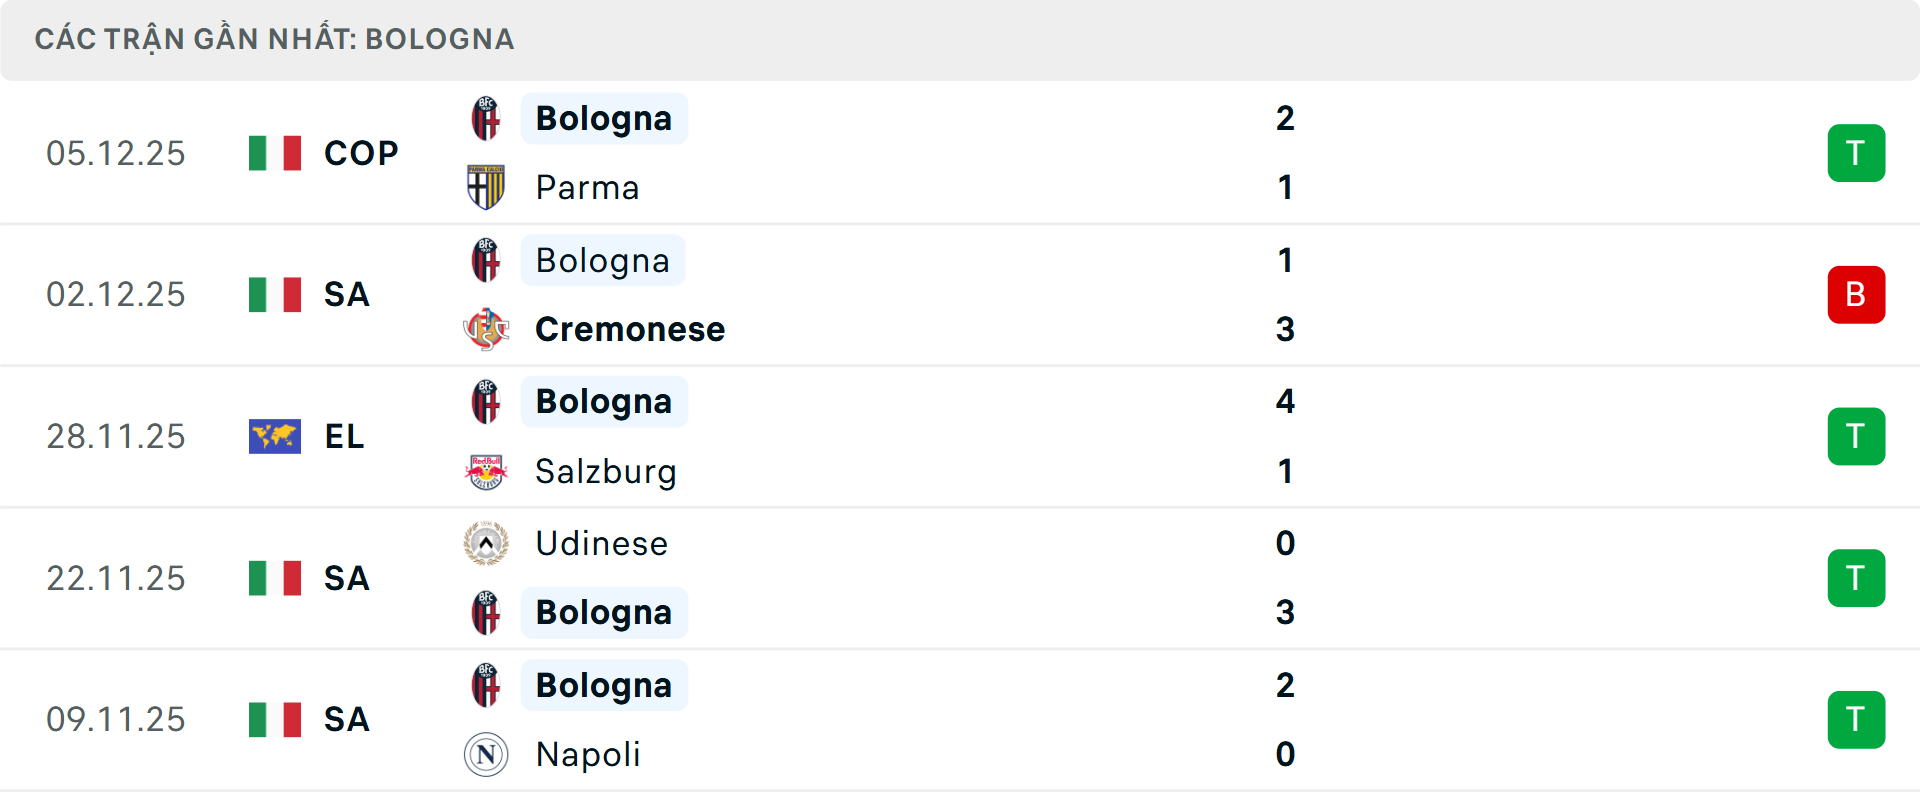The height and width of the screenshot is (792, 1920).
Task: Select the SA label for the Udinese match
Action: point(346,578)
